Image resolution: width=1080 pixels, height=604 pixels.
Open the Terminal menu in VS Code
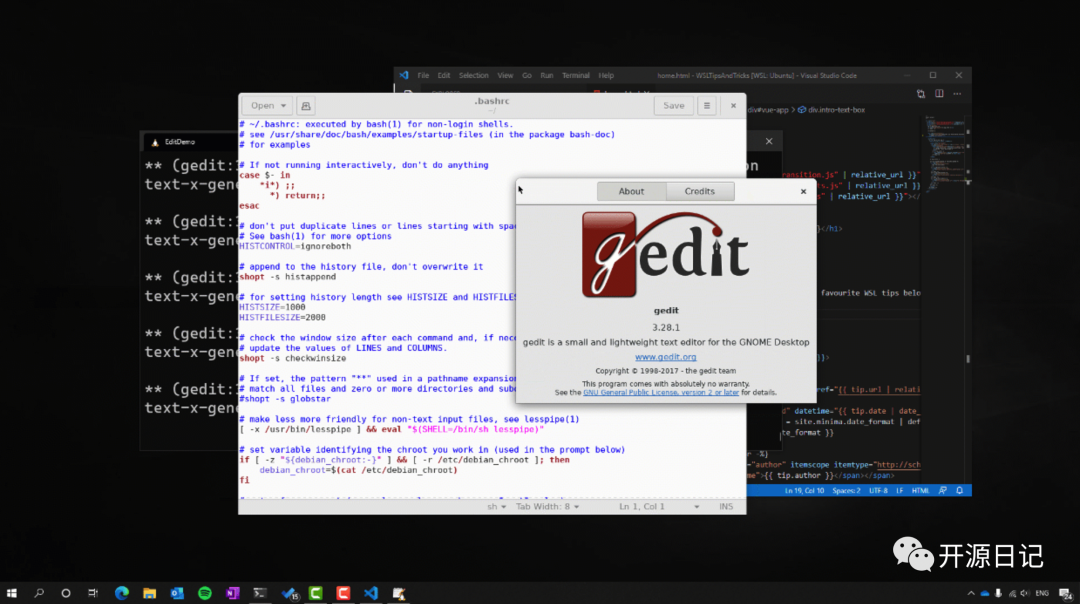point(575,76)
